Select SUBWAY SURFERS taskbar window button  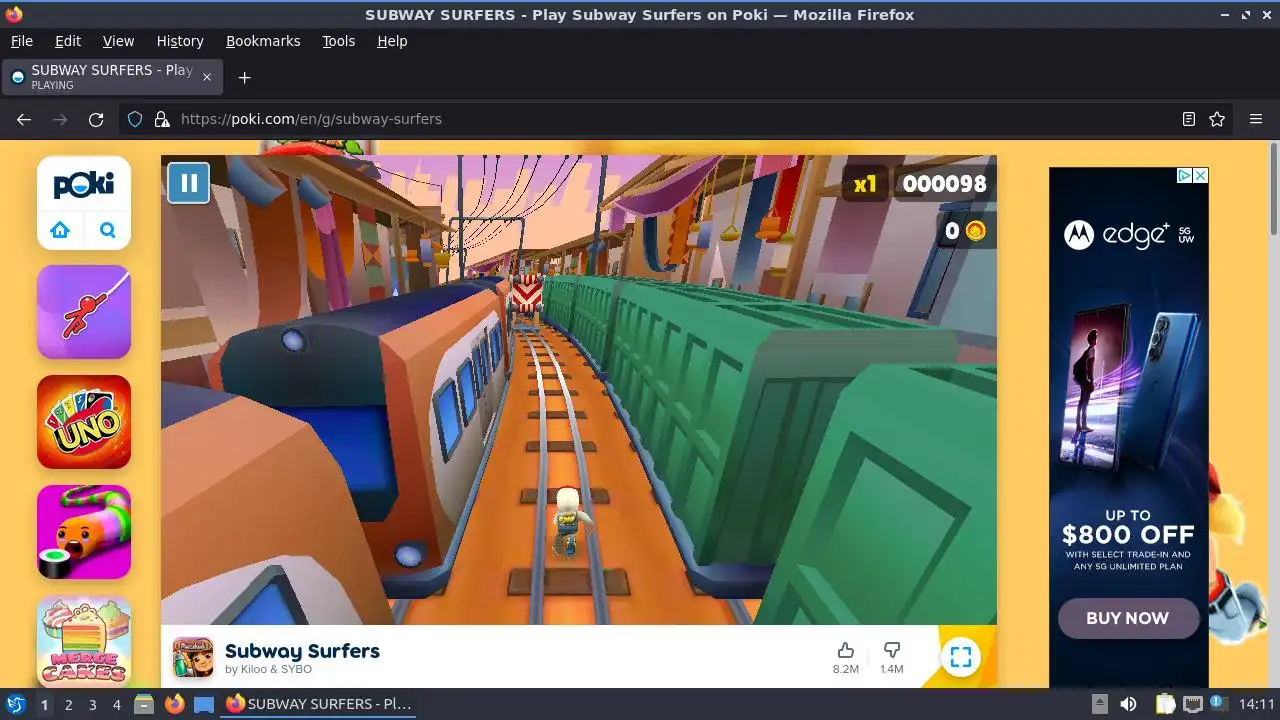(x=318, y=704)
